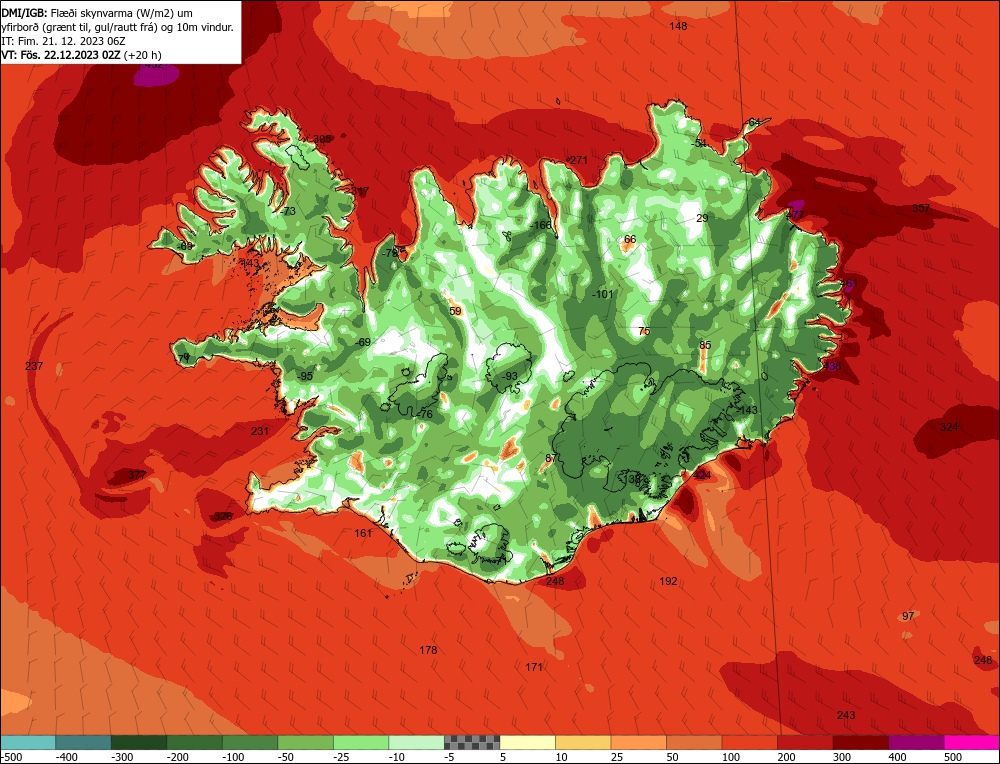
Task: Click the value 97 in the southeast sea
Action: tap(908, 616)
